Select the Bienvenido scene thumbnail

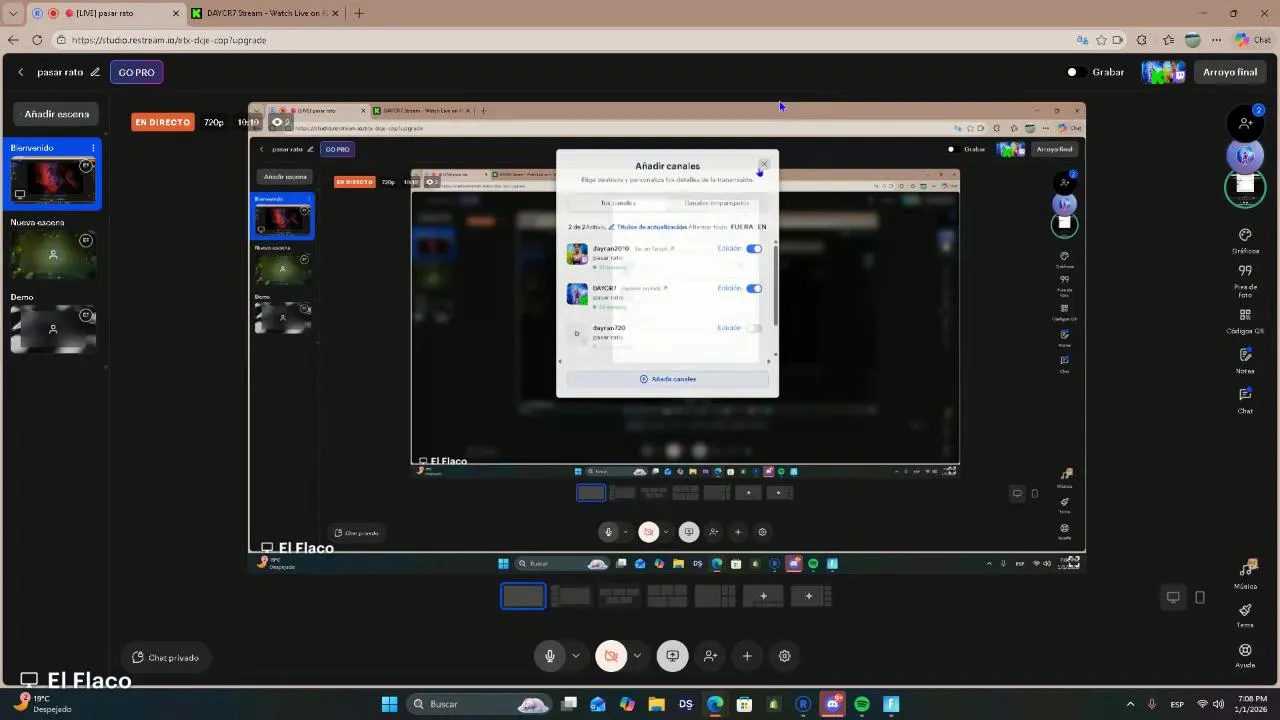click(x=53, y=181)
